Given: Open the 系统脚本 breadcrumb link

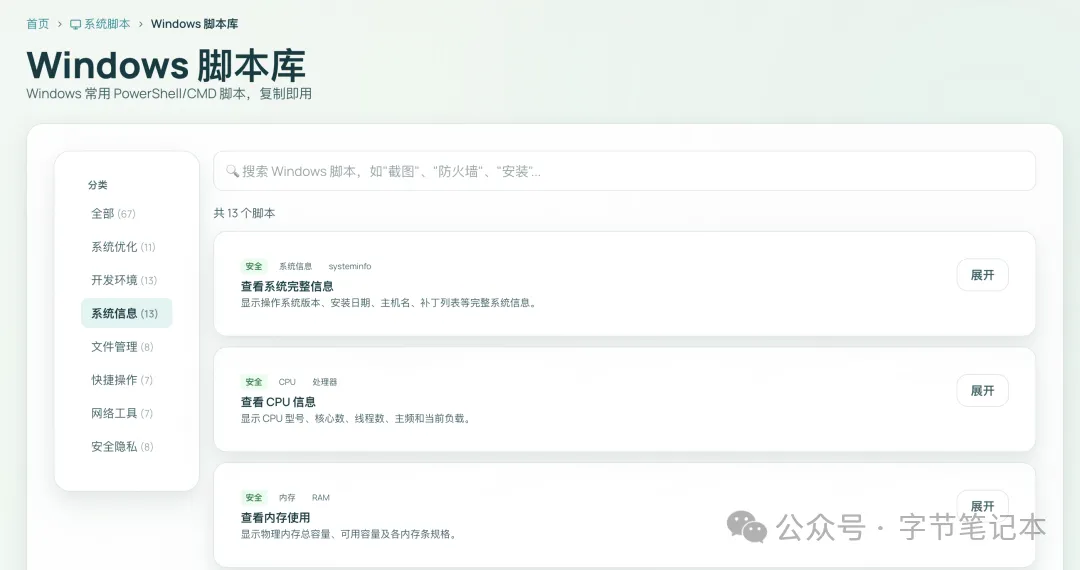Looking at the screenshot, I should [107, 24].
